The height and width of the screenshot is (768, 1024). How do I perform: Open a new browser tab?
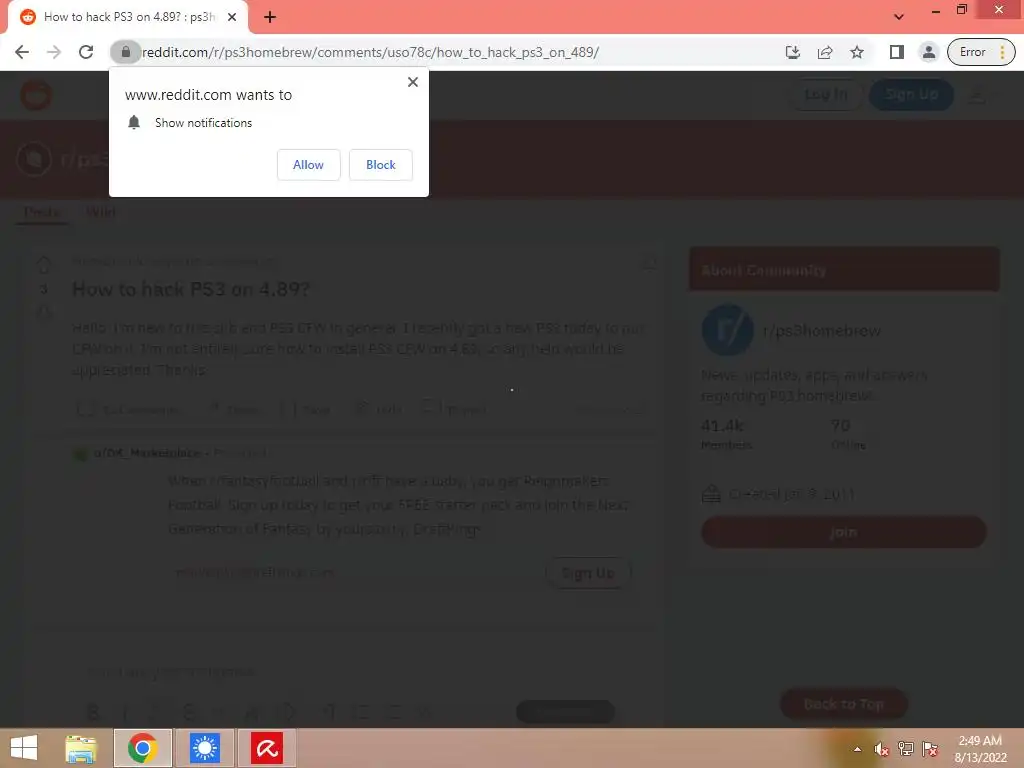270,18
